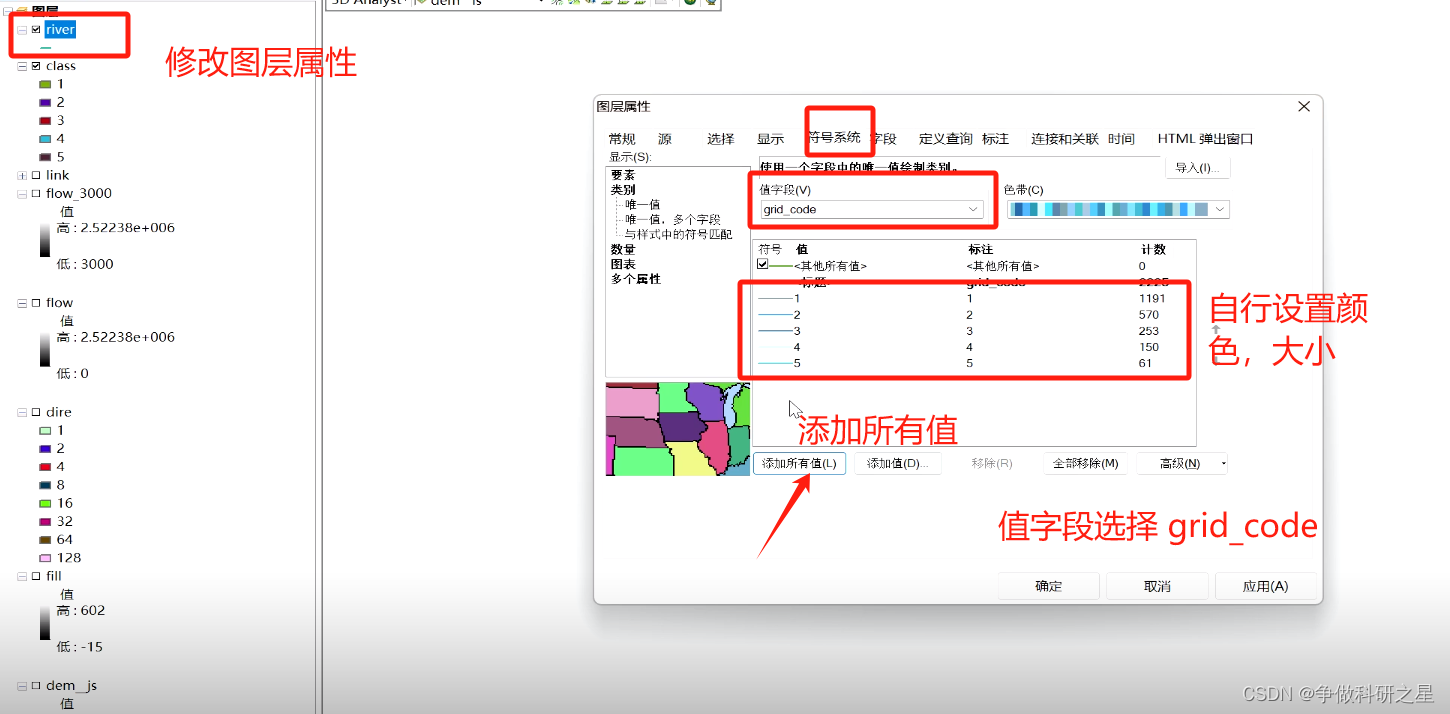Select 唯一值，多个字段 in display list
Screen dimensions: 1450x714
click(x=672, y=219)
